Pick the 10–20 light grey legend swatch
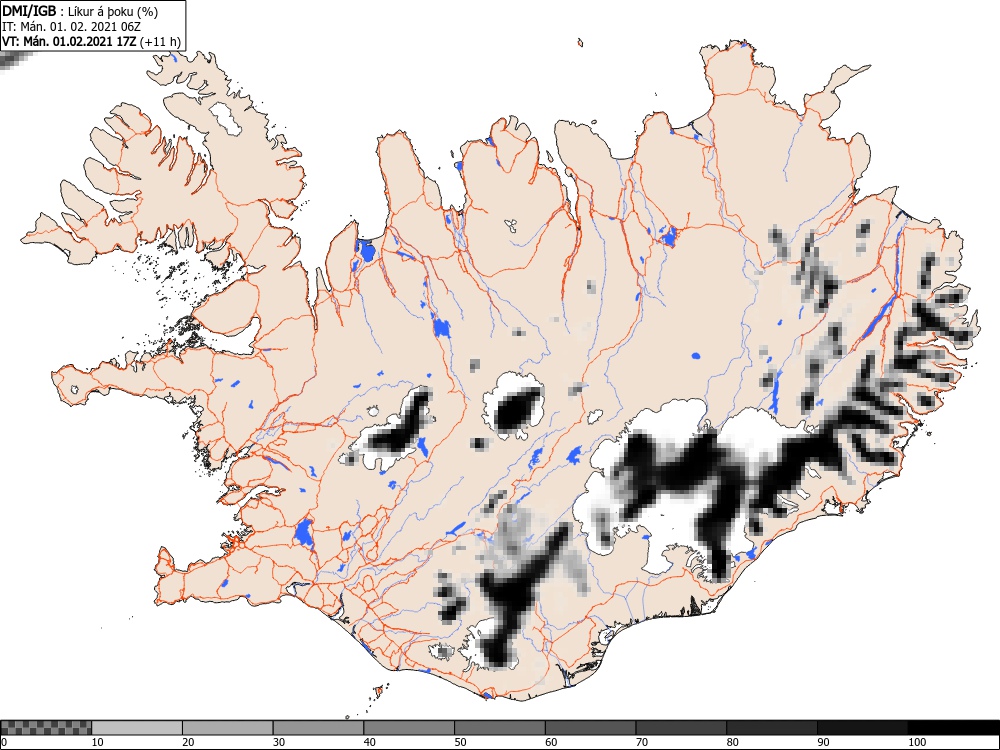This screenshot has height=750, width=1000. (137, 728)
